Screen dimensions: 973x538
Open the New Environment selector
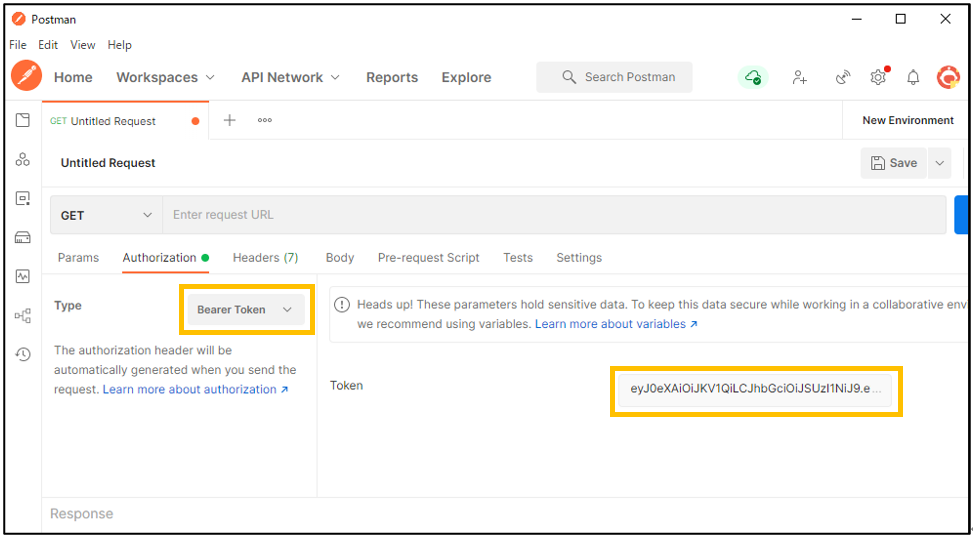tap(908, 120)
